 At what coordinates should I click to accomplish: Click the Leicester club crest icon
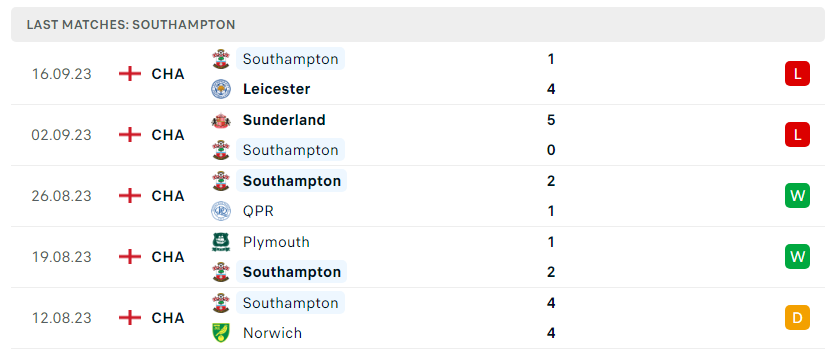(x=221, y=89)
